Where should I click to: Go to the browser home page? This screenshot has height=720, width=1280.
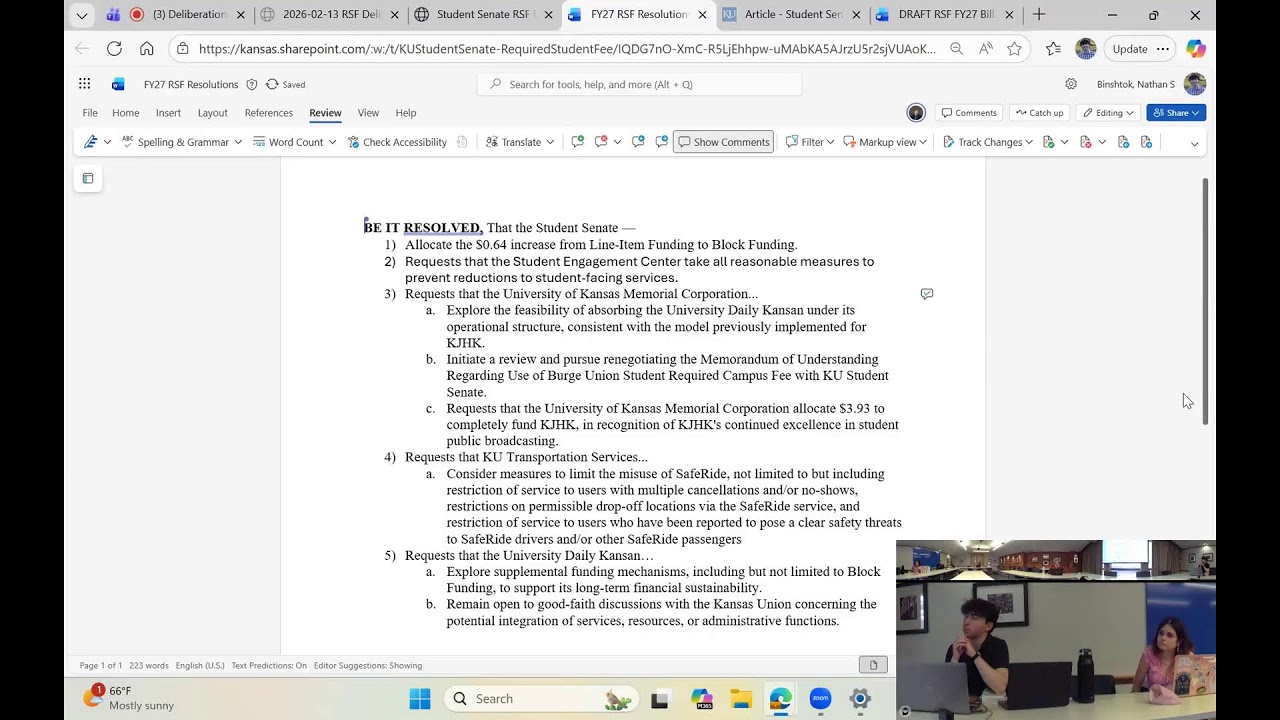tap(147, 48)
